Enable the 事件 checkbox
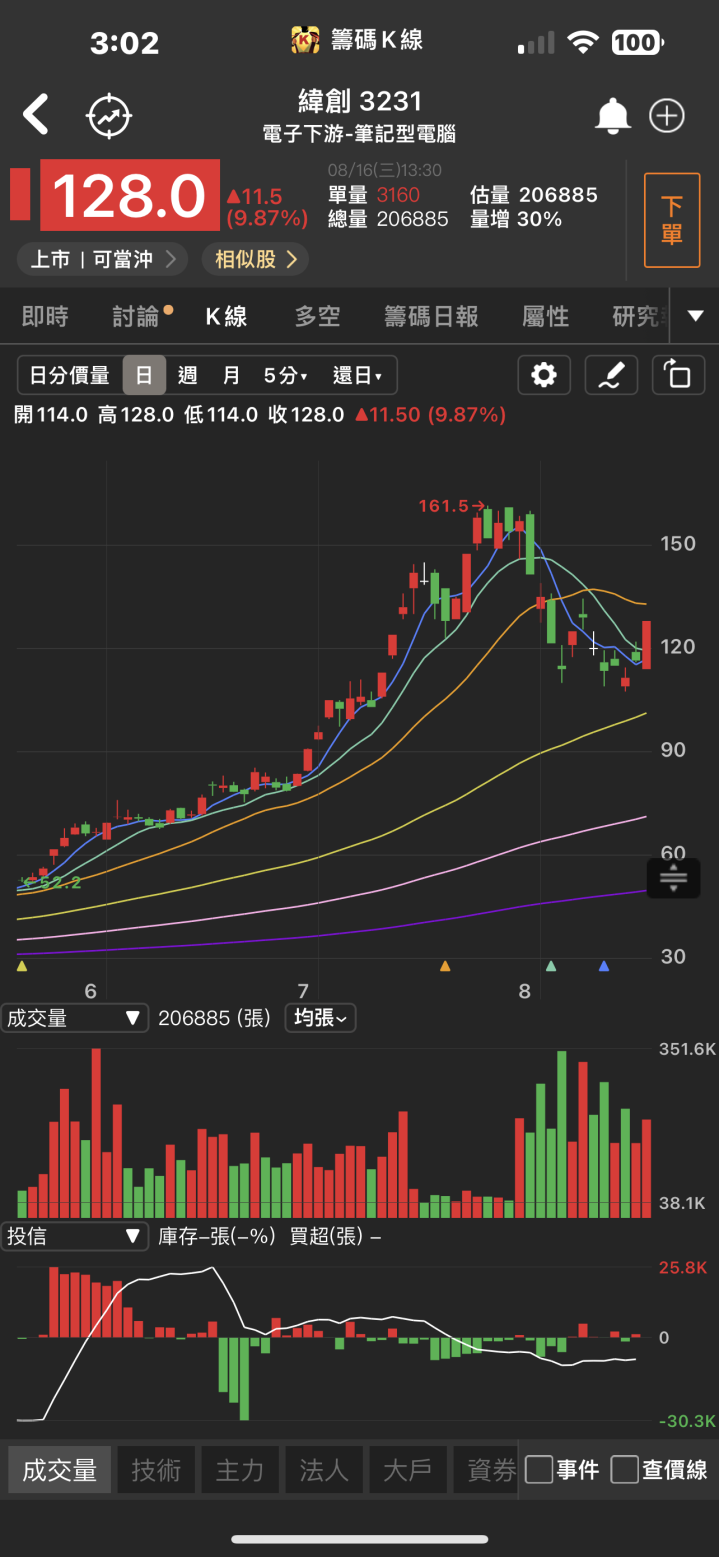This screenshot has height=1557, width=719. tap(540, 1469)
